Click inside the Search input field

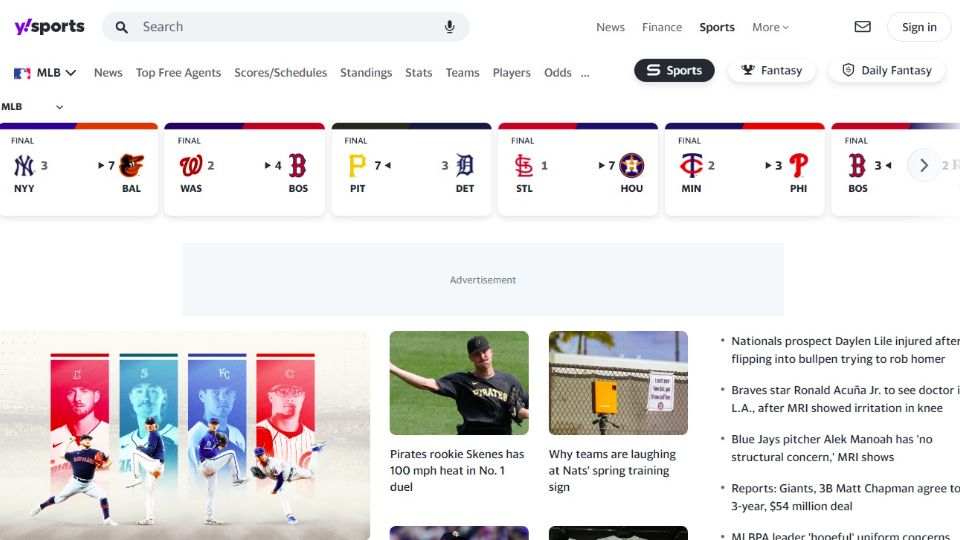[288, 27]
